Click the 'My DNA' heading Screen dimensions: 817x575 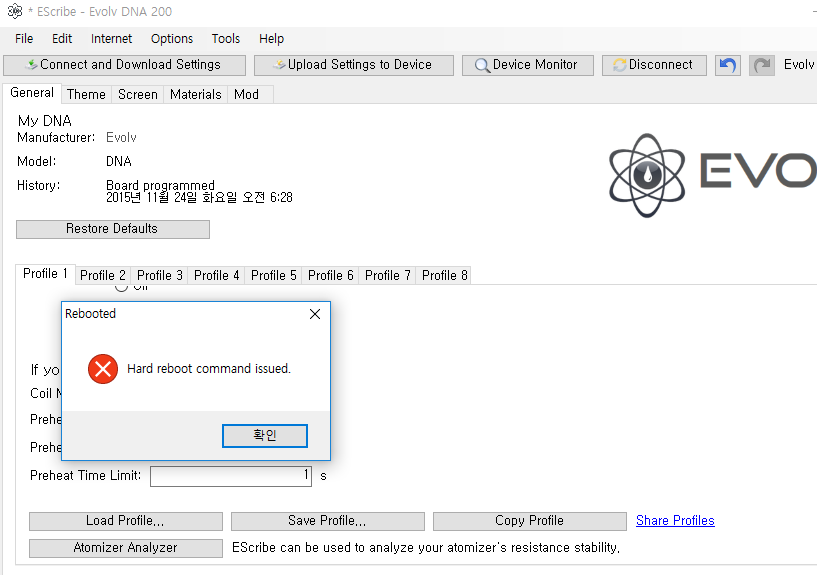click(x=45, y=121)
